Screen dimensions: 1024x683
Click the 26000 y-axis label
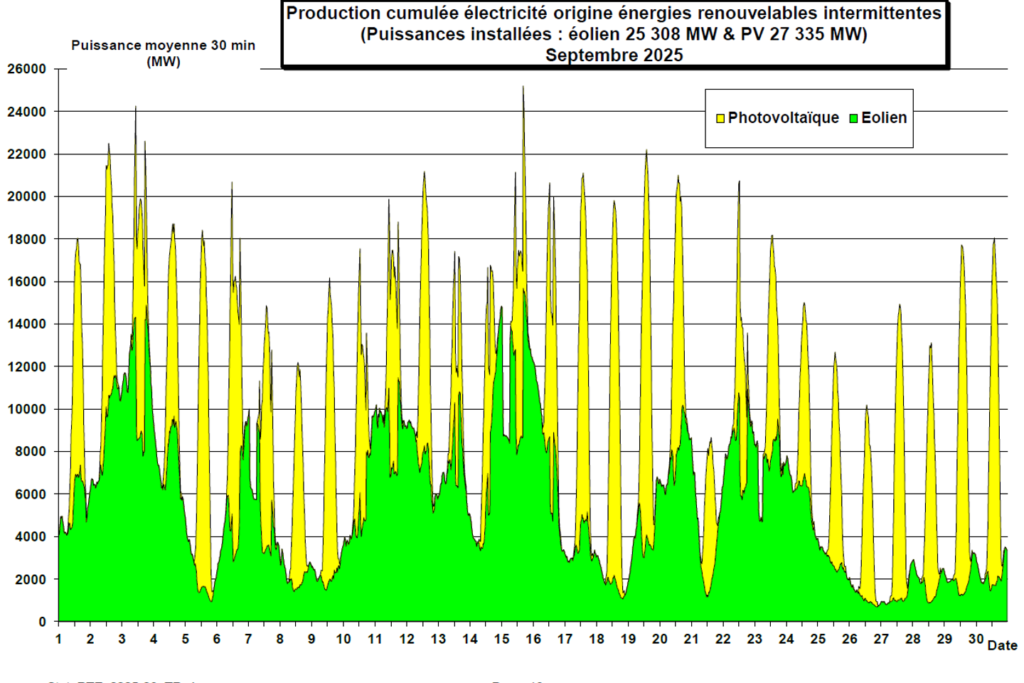[28, 69]
